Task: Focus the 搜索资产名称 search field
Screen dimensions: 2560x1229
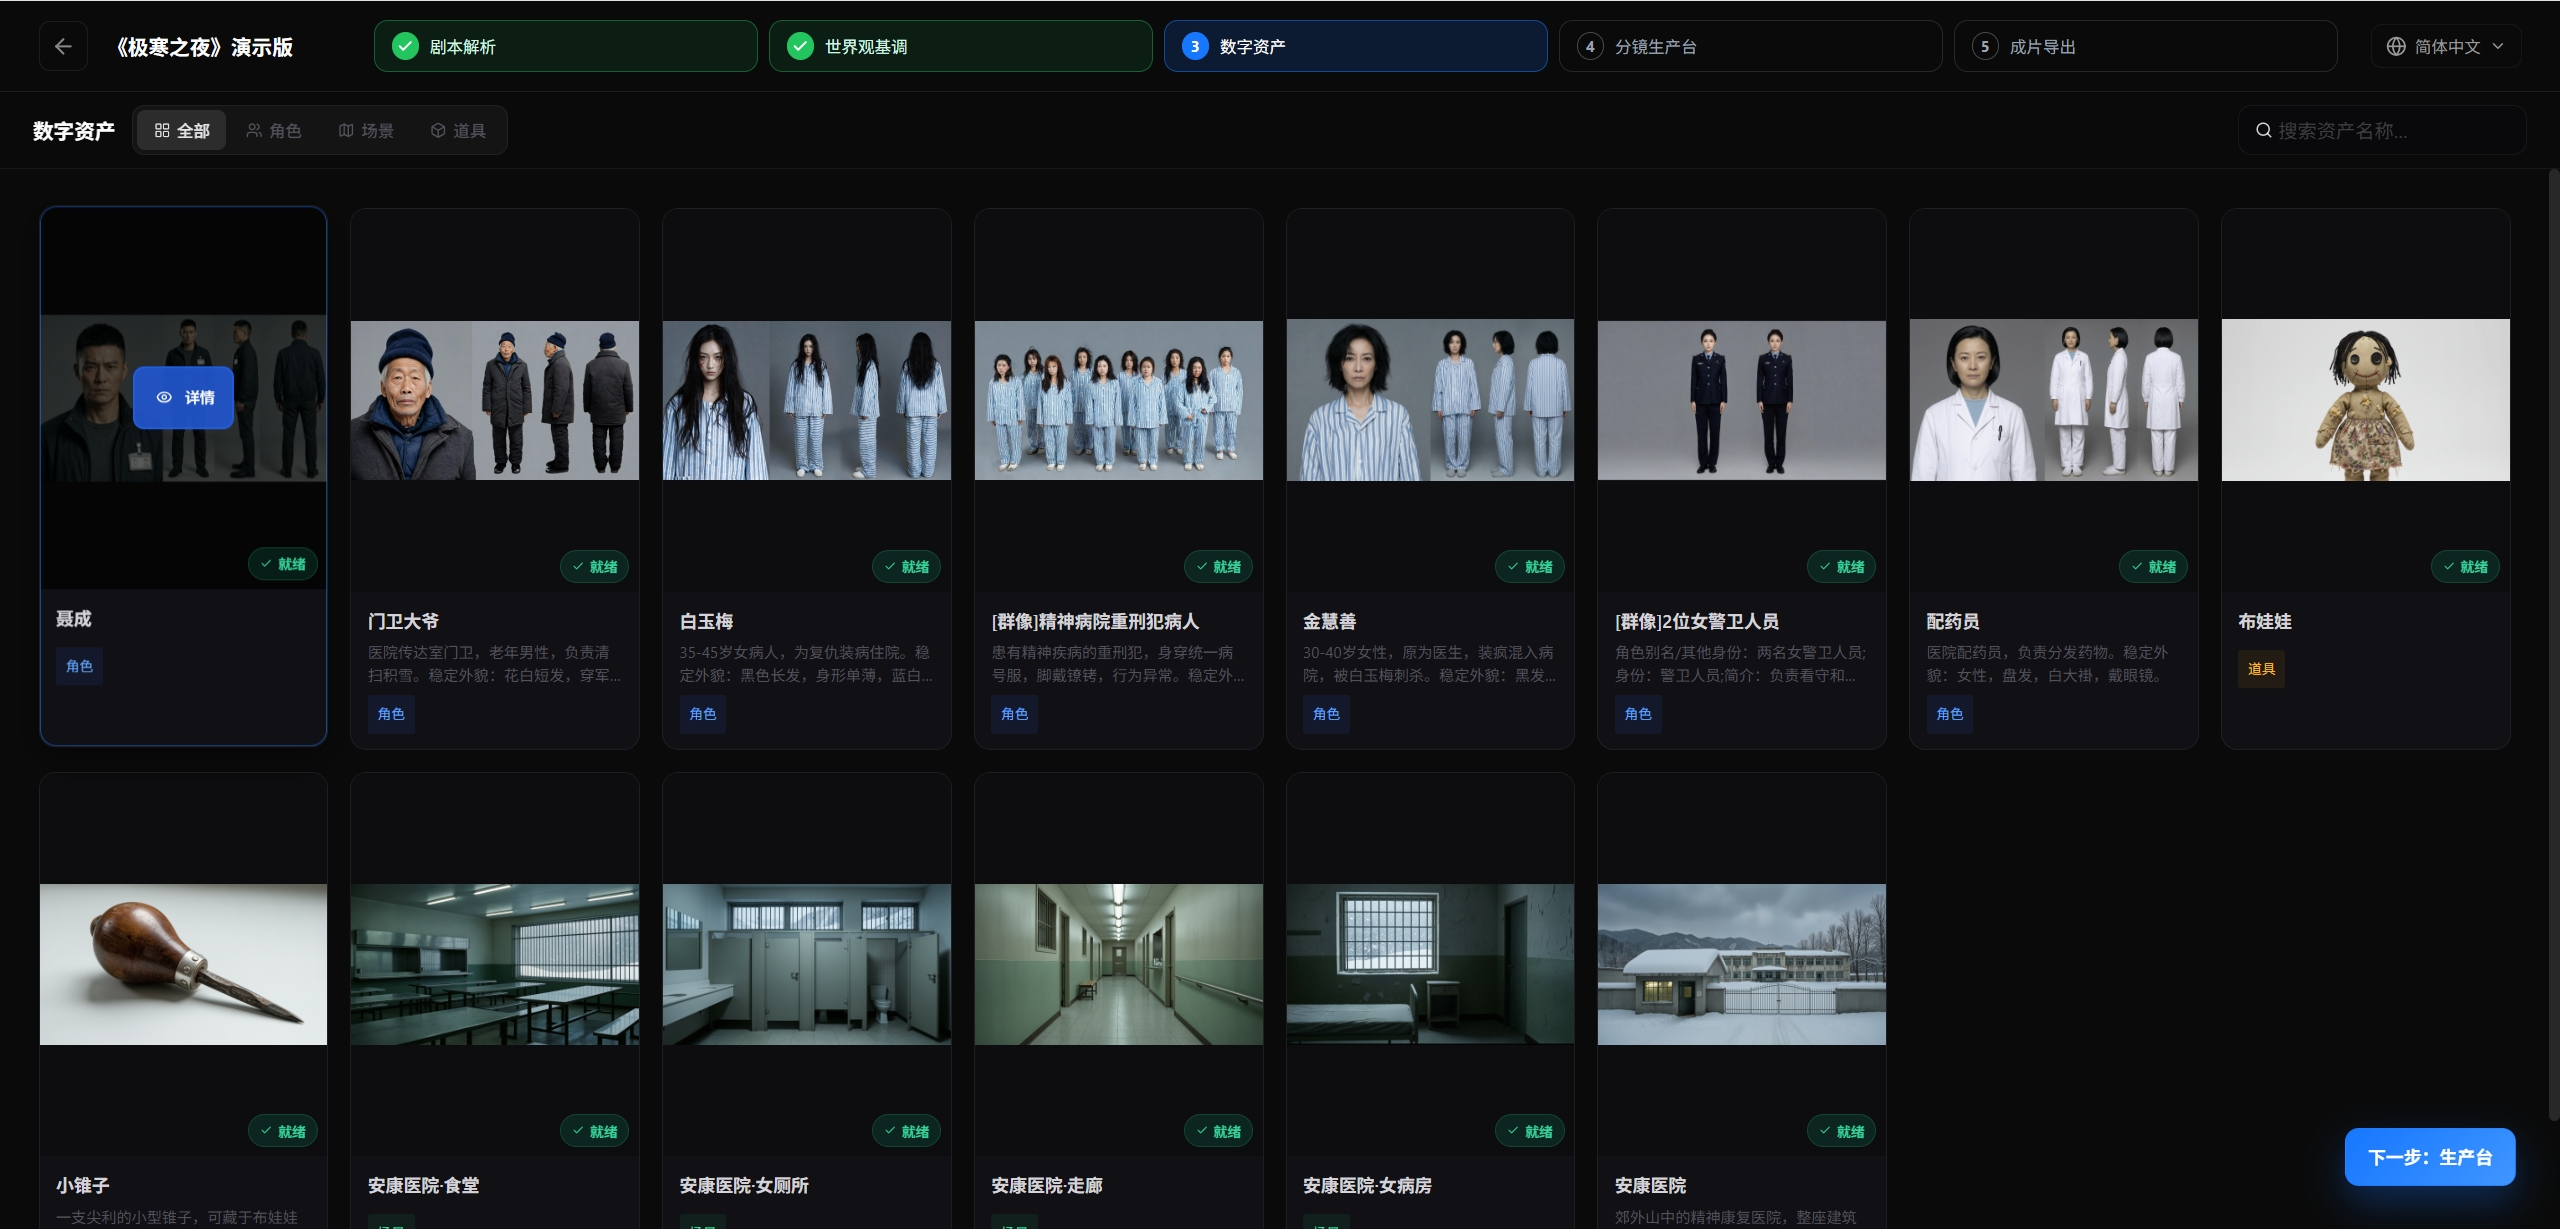Action: click(2382, 130)
